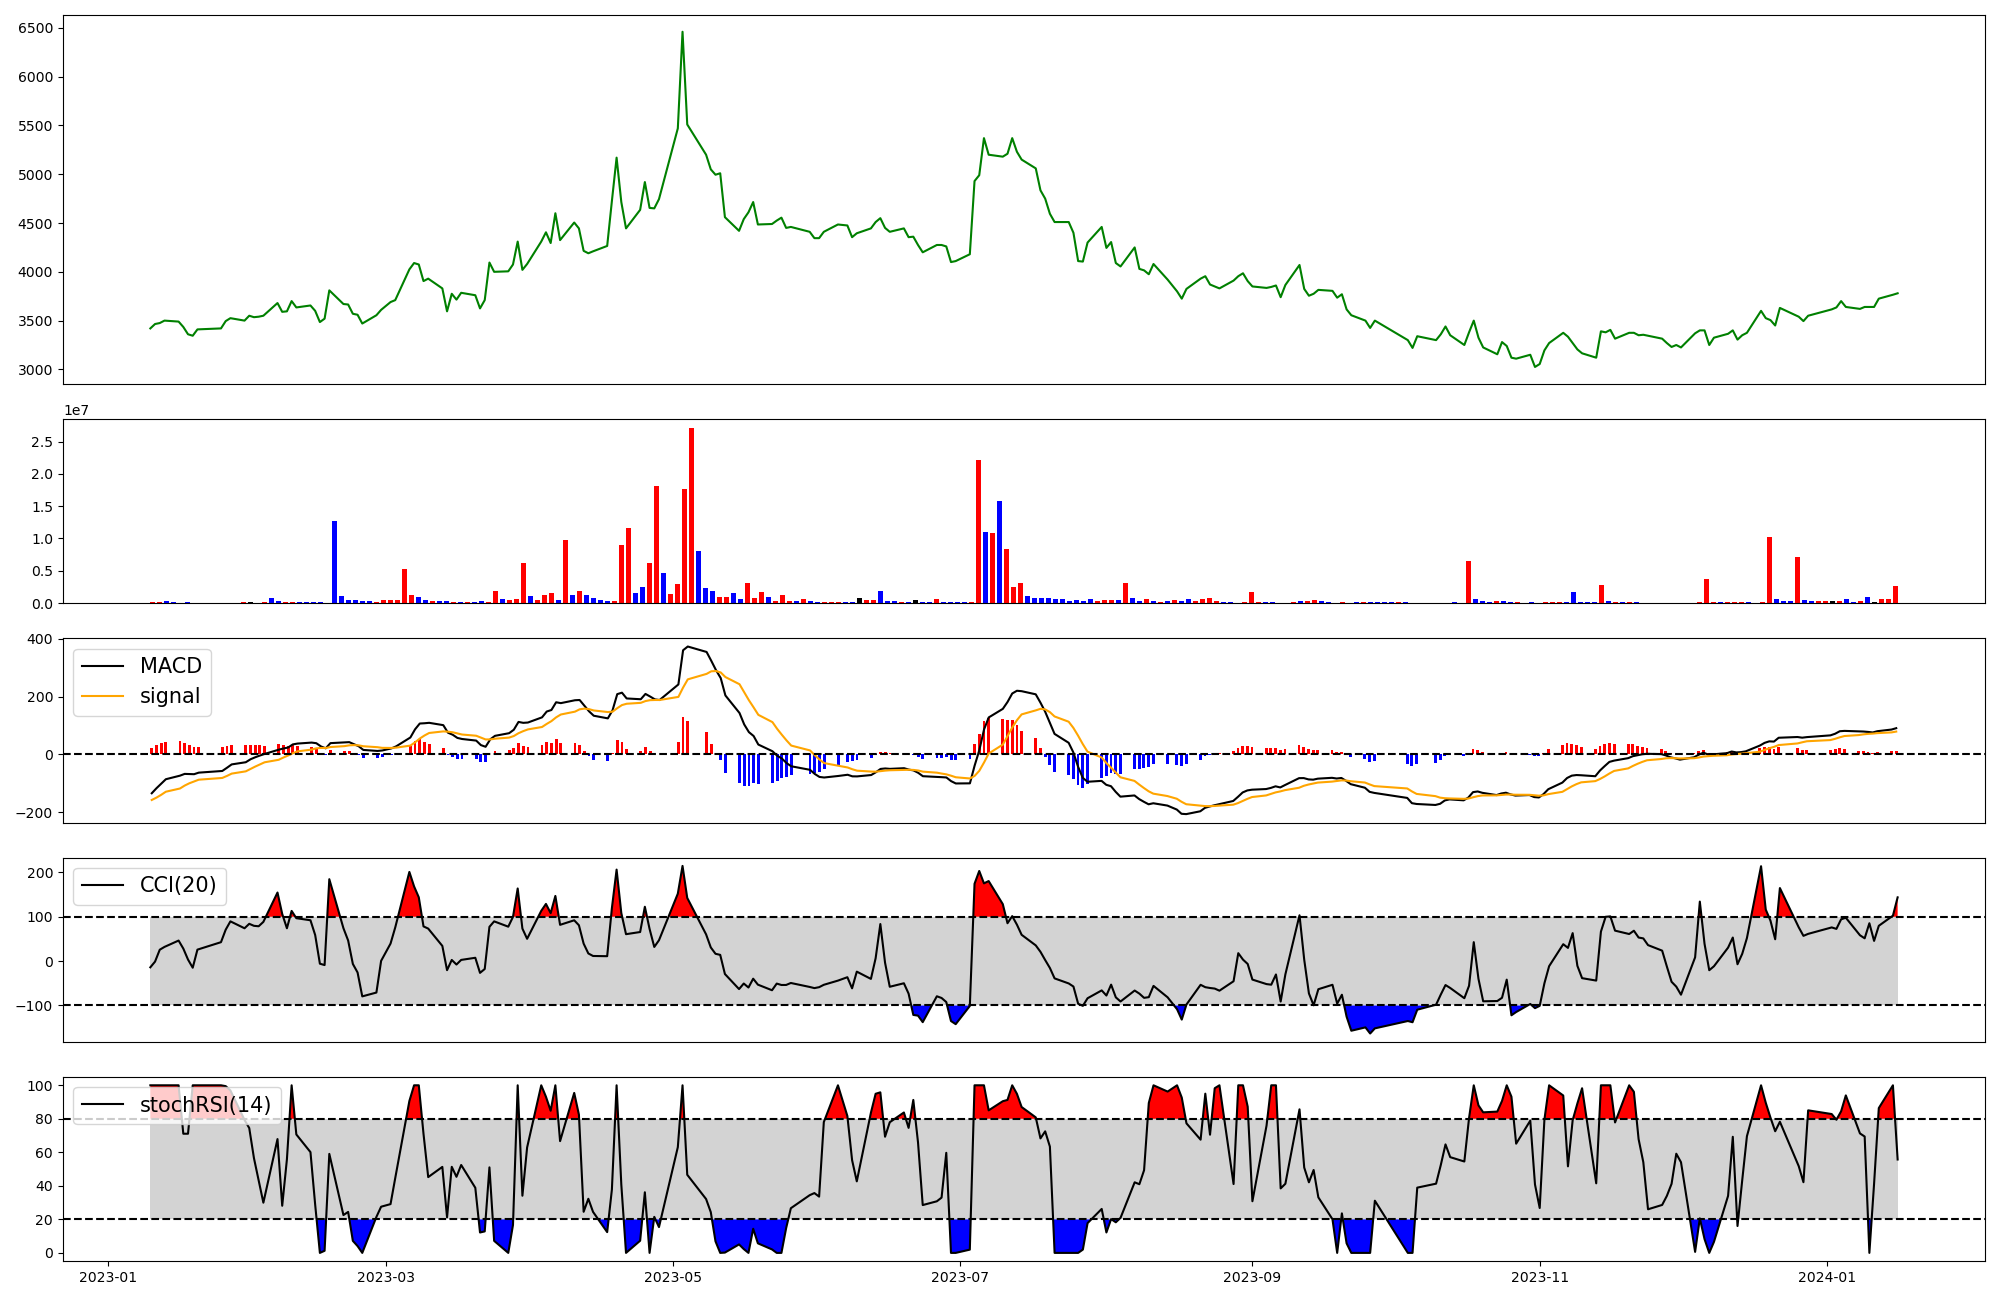The width and height of the screenshot is (2000, 1300).
Task: Click the highest peak of green price line
Action: click(x=682, y=33)
